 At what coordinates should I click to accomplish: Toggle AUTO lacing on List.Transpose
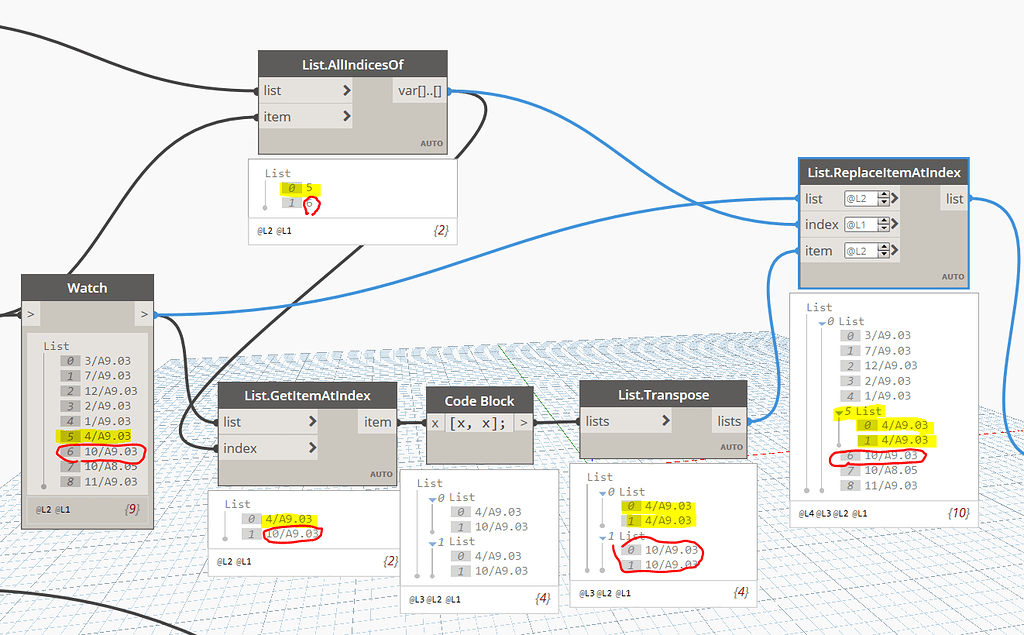pyautogui.click(x=731, y=446)
